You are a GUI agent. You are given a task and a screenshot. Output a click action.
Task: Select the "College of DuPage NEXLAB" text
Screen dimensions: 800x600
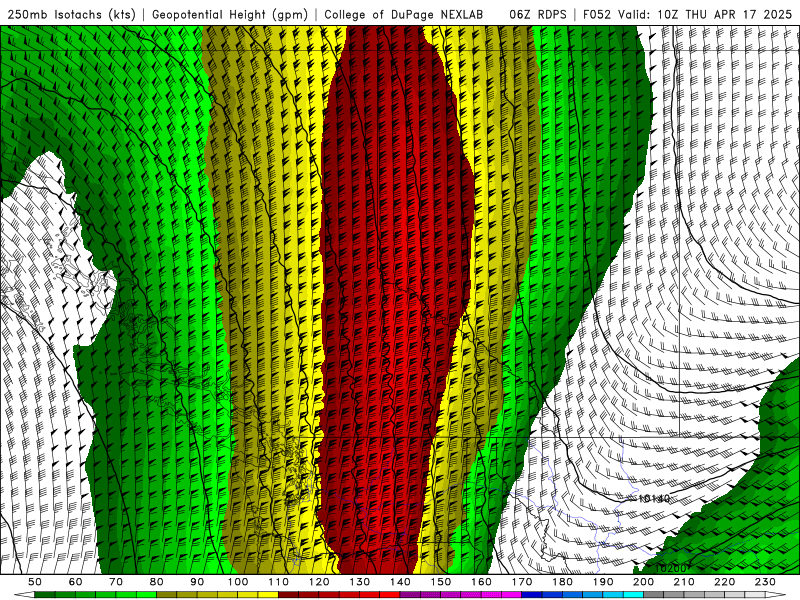[x=404, y=14]
